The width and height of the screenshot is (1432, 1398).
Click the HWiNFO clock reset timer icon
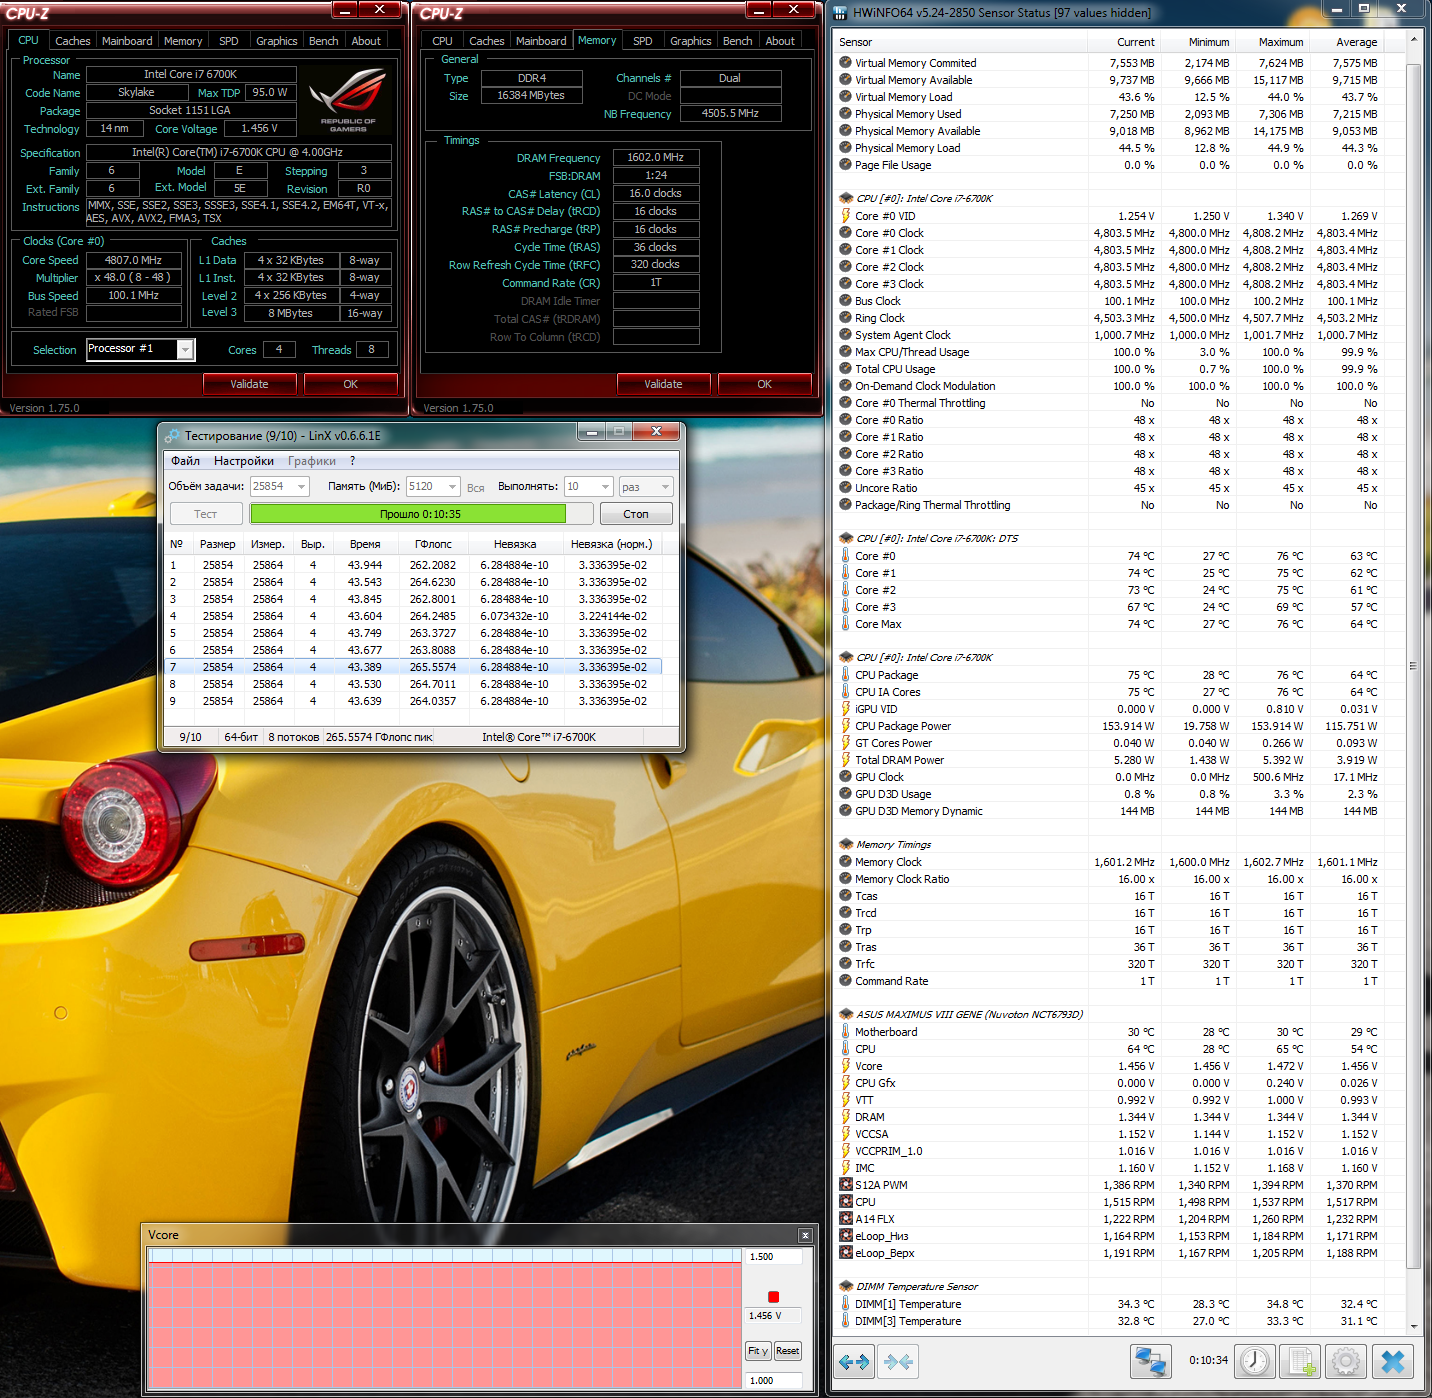[x=1255, y=1361]
